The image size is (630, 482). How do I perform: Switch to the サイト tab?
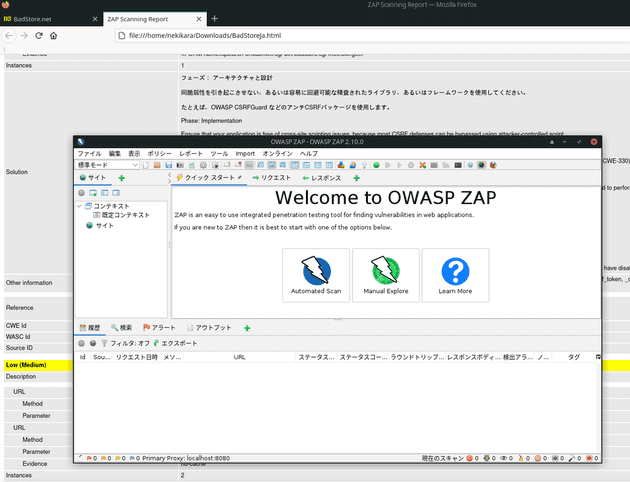[93, 178]
